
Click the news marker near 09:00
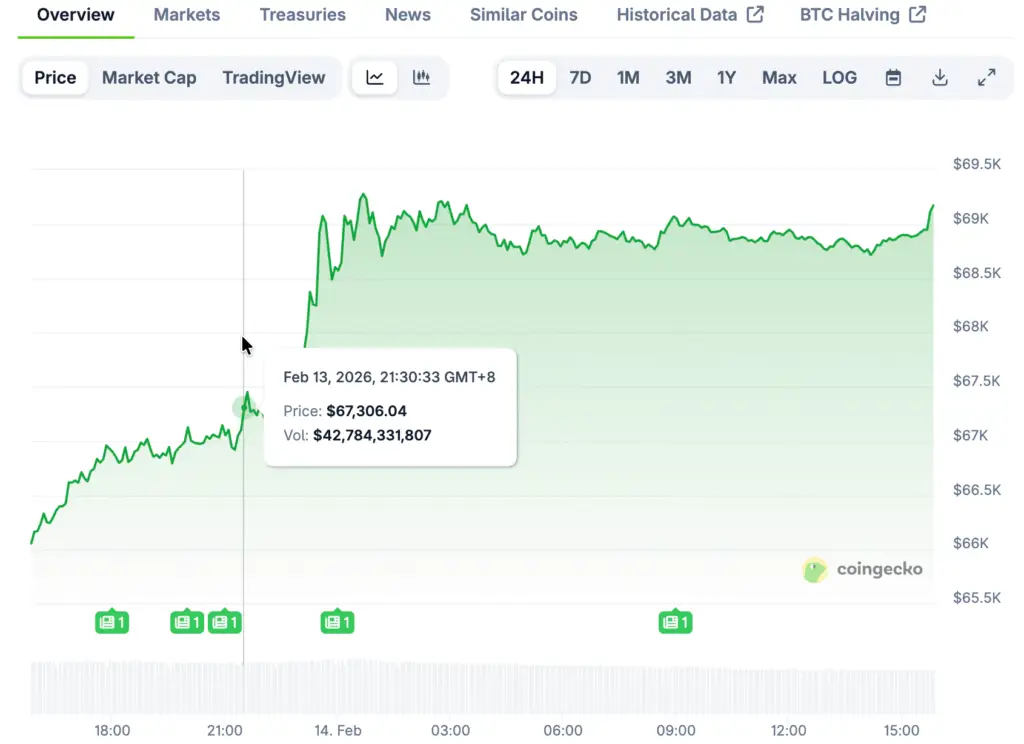click(x=675, y=622)
